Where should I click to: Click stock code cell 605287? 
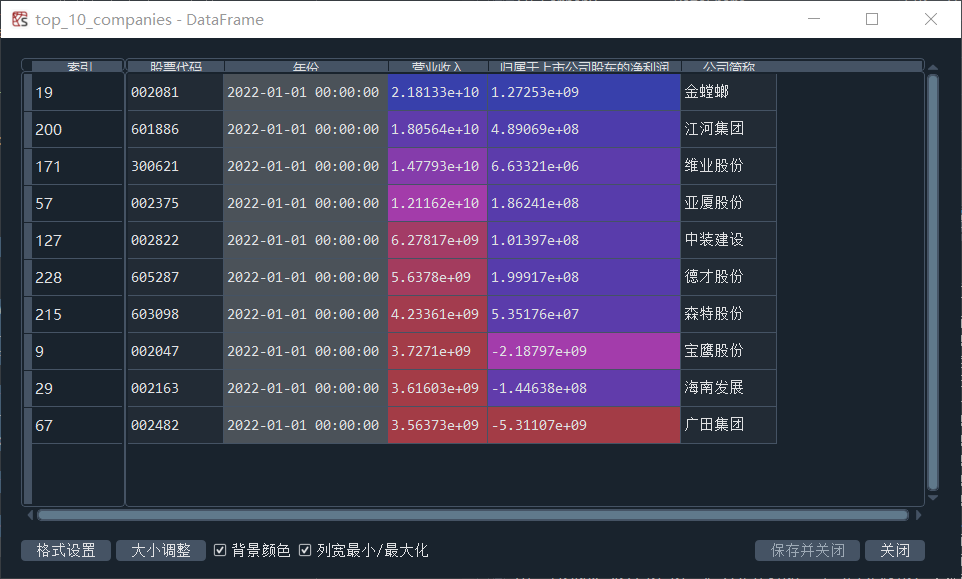pos(175,277)
